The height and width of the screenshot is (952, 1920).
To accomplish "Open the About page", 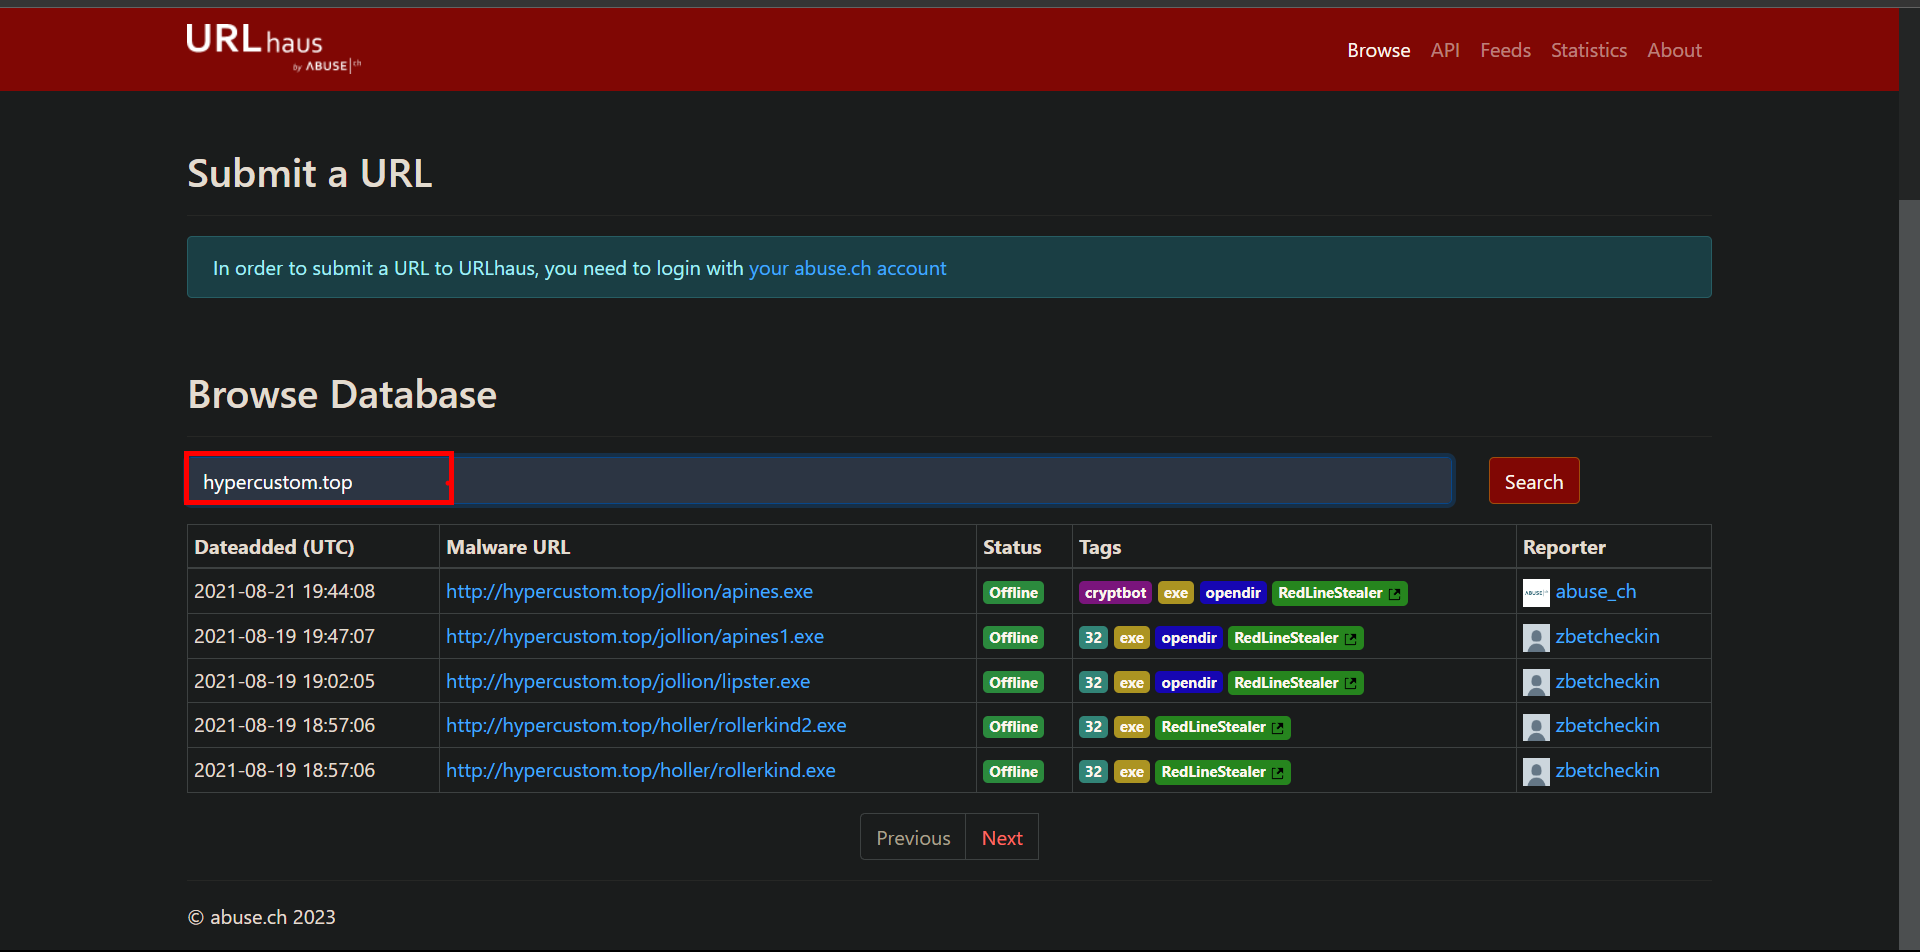I will pos(1673,50).
